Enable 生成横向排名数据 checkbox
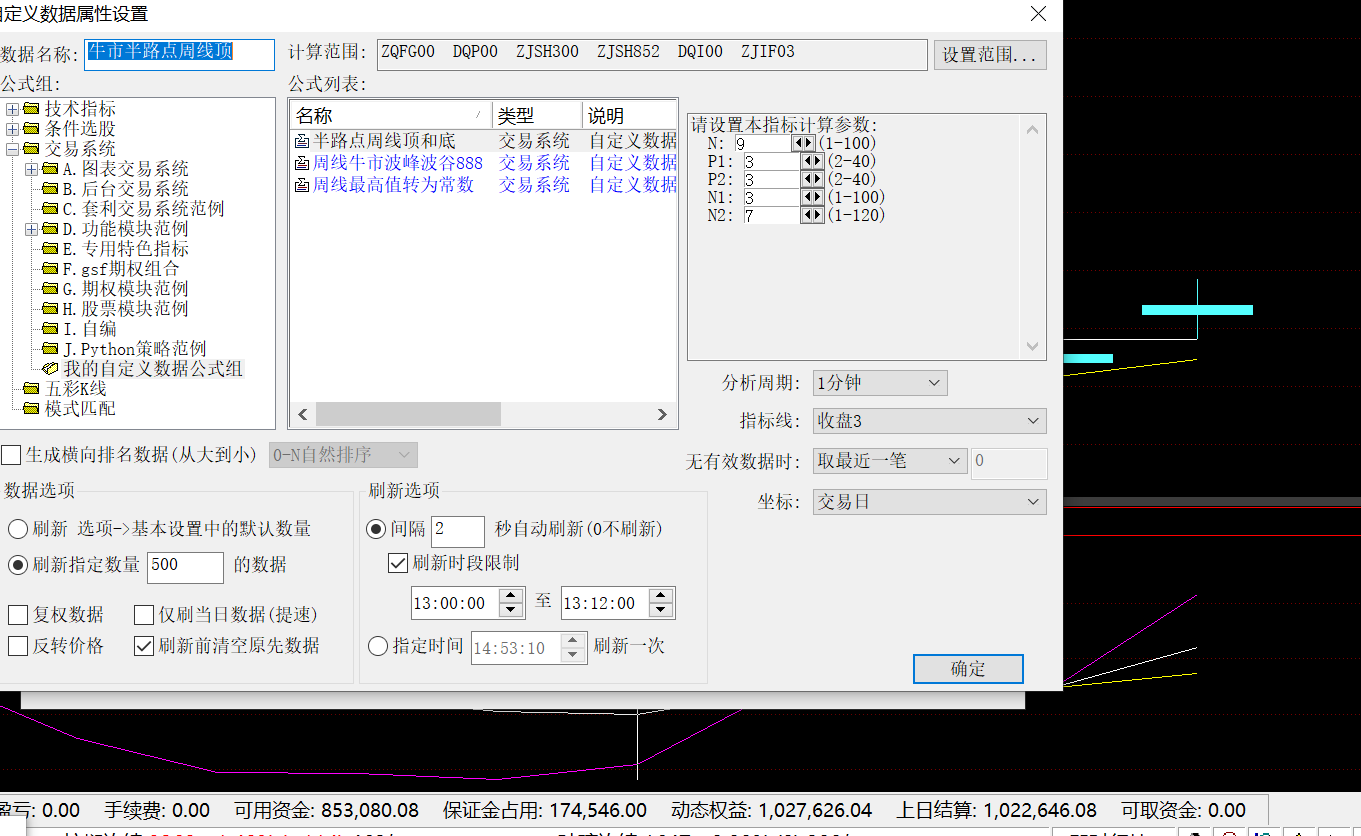 click(x=11, y=455)
